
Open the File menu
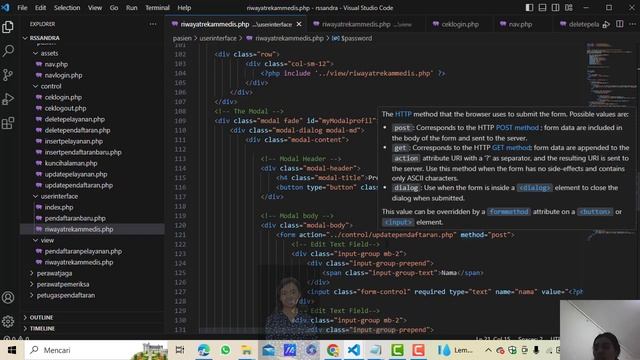click(x=22, y=8)
